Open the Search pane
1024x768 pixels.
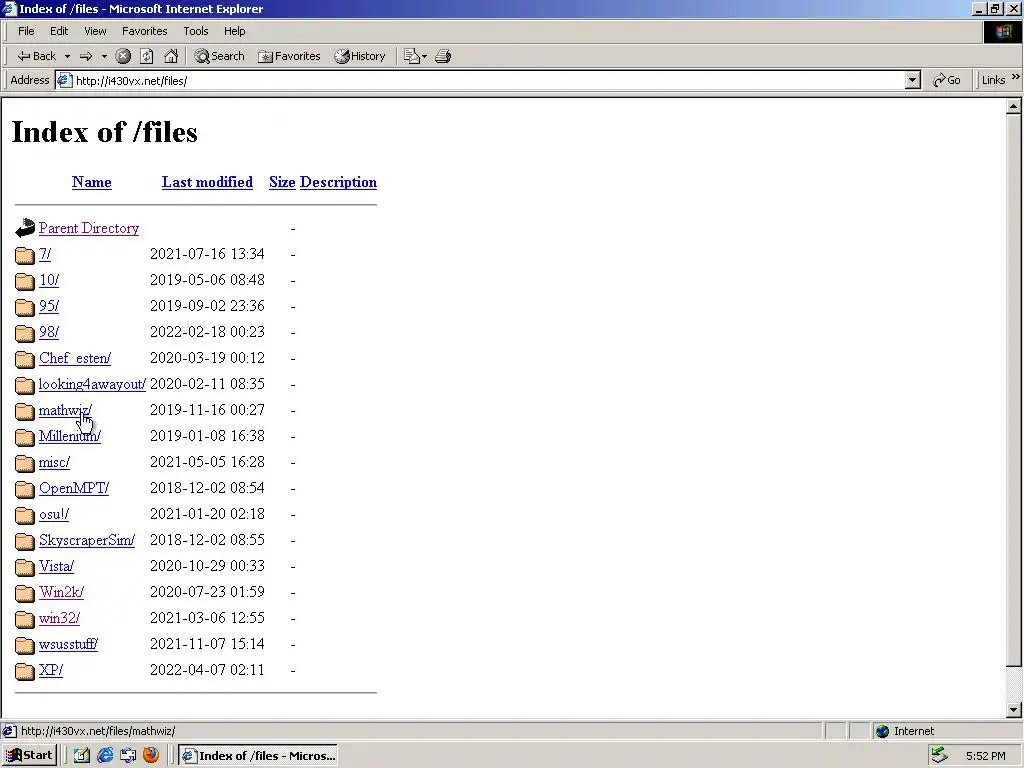click(x=219, y=56)
